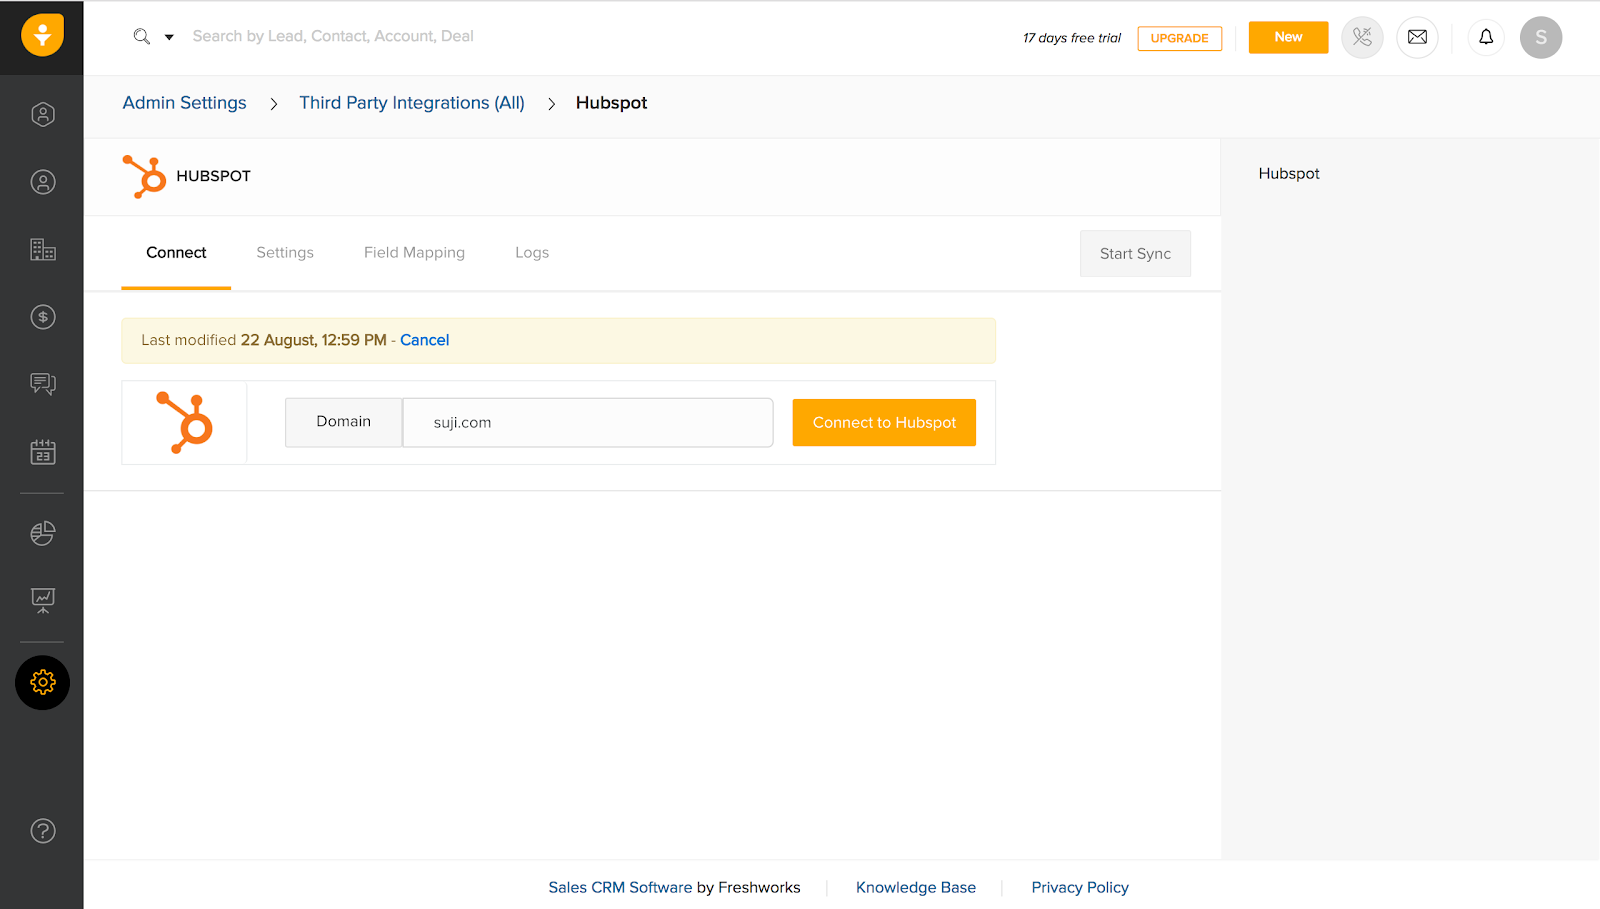Focus the Domain input with suji.com
The image size is (1600, 909).
(x=588, y=423)
